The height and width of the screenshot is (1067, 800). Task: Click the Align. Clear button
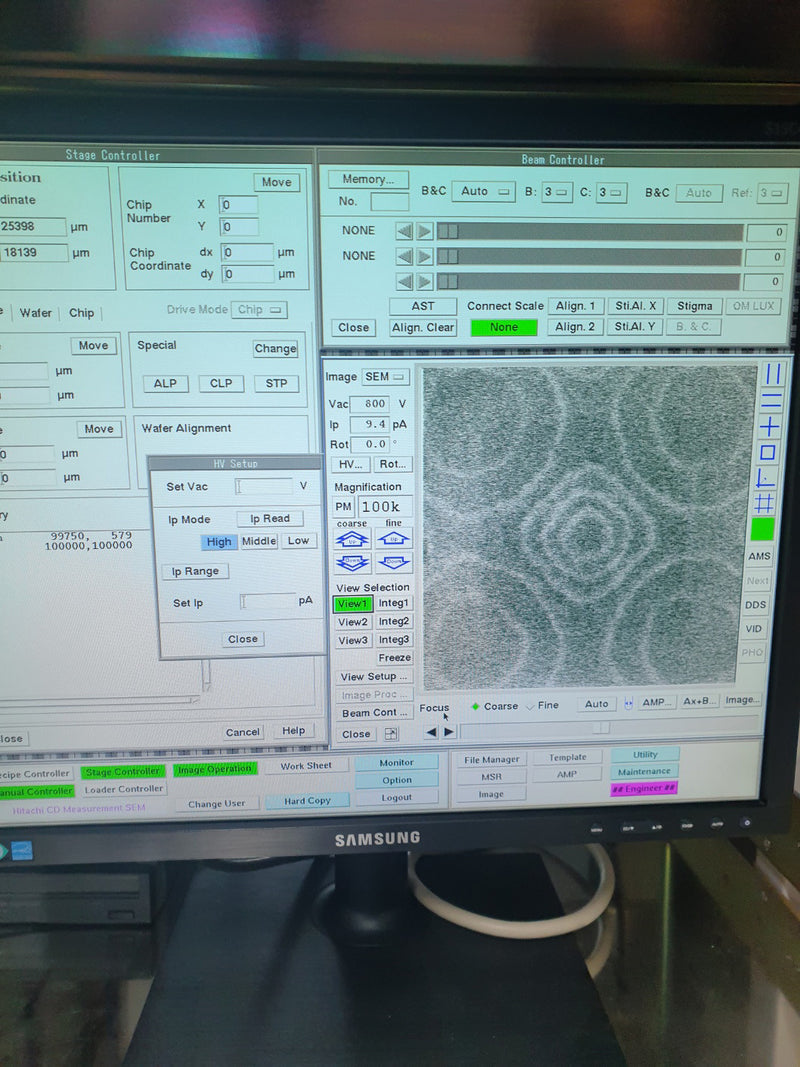[x=422, y=327]
